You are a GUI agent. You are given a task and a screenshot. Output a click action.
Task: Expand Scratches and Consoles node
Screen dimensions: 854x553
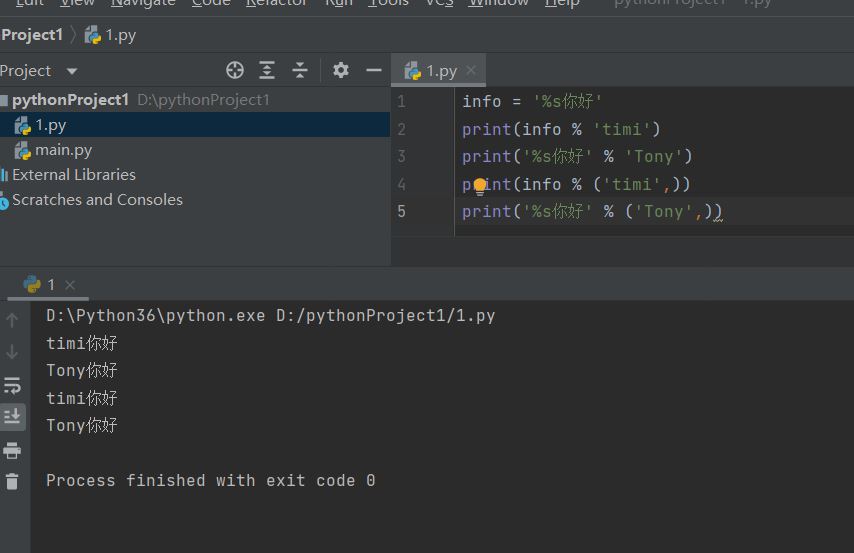(x=97, y=199)
